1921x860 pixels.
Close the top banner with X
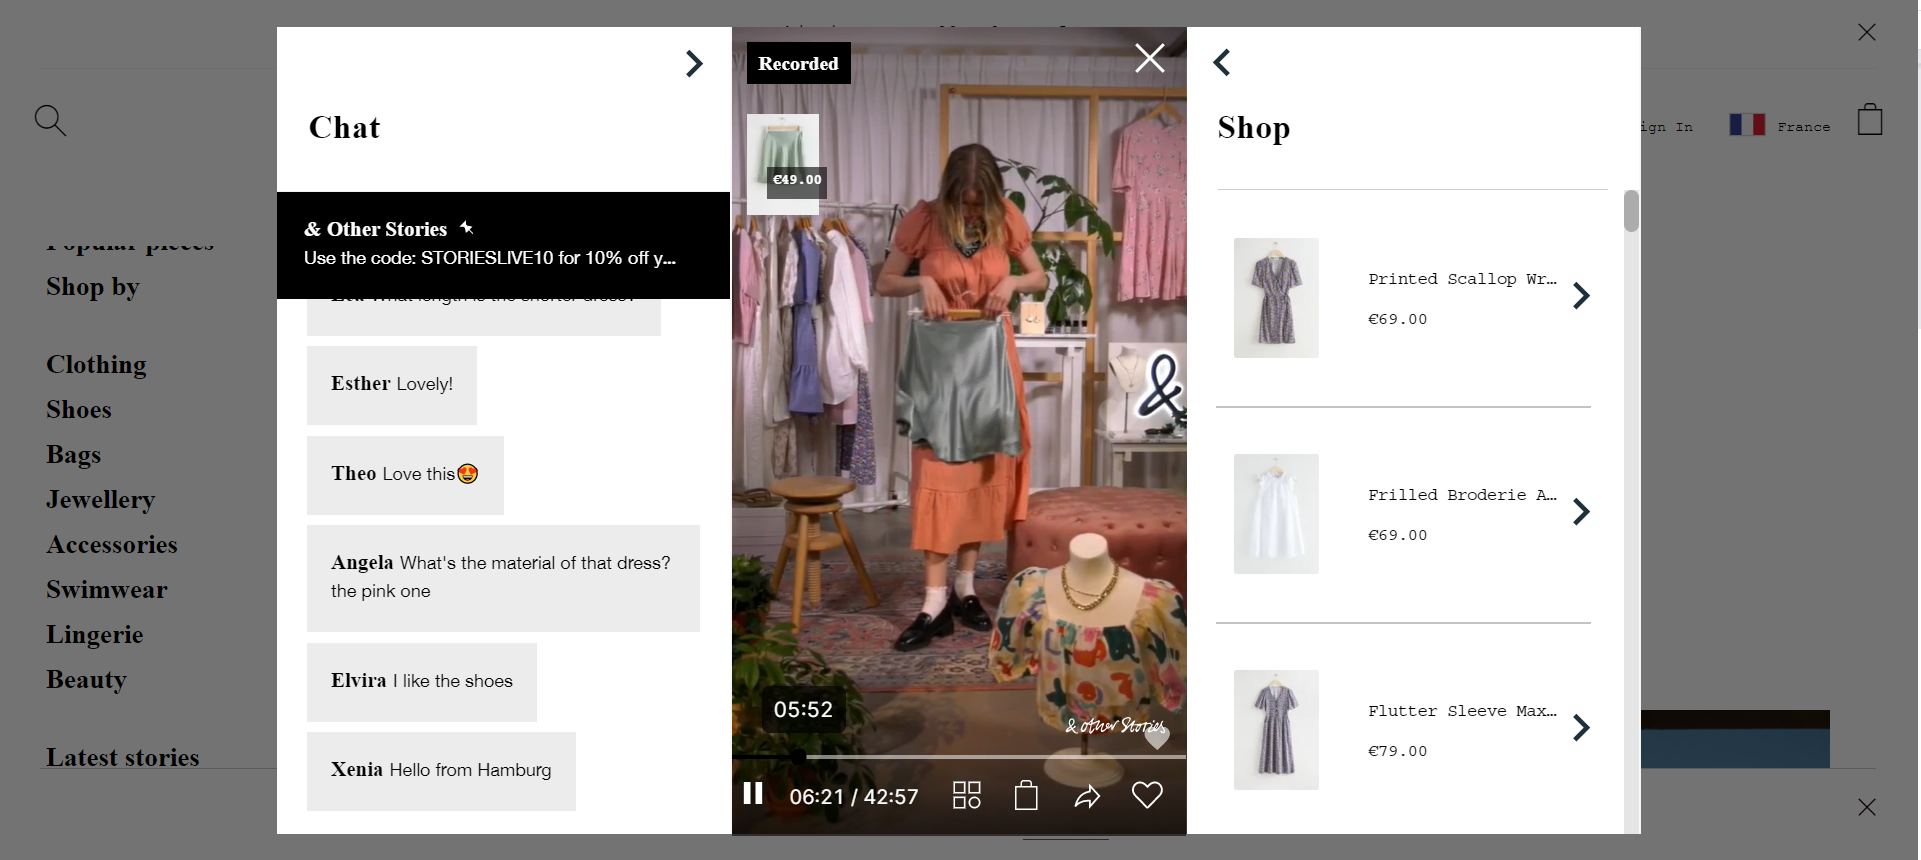tap(1867, 32)
